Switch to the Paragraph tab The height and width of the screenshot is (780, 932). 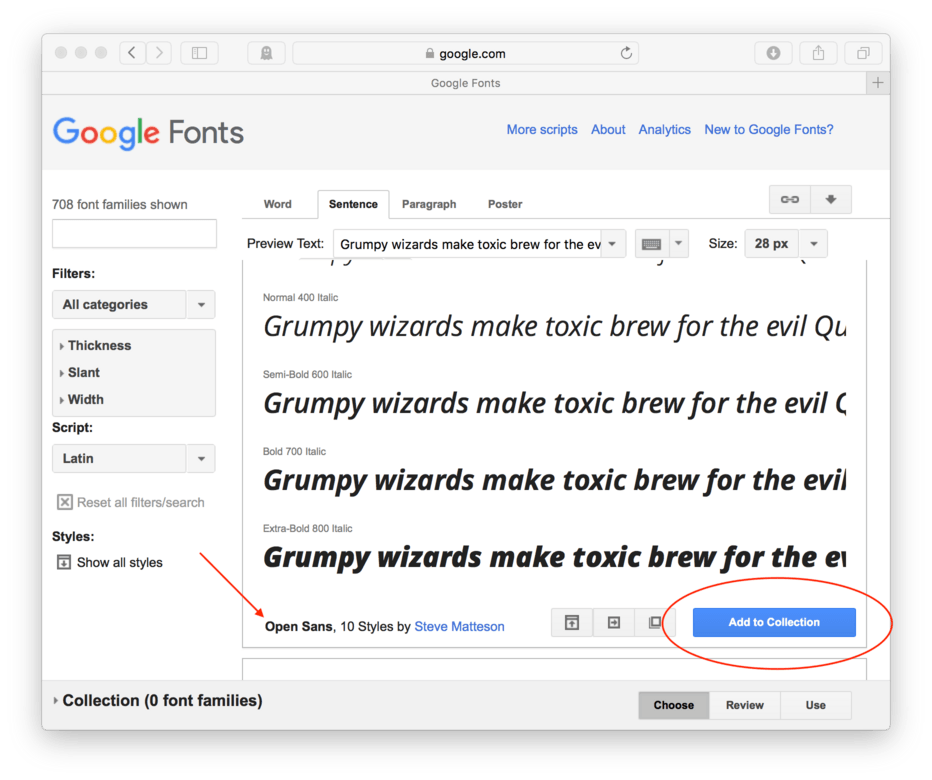point(429,204)
